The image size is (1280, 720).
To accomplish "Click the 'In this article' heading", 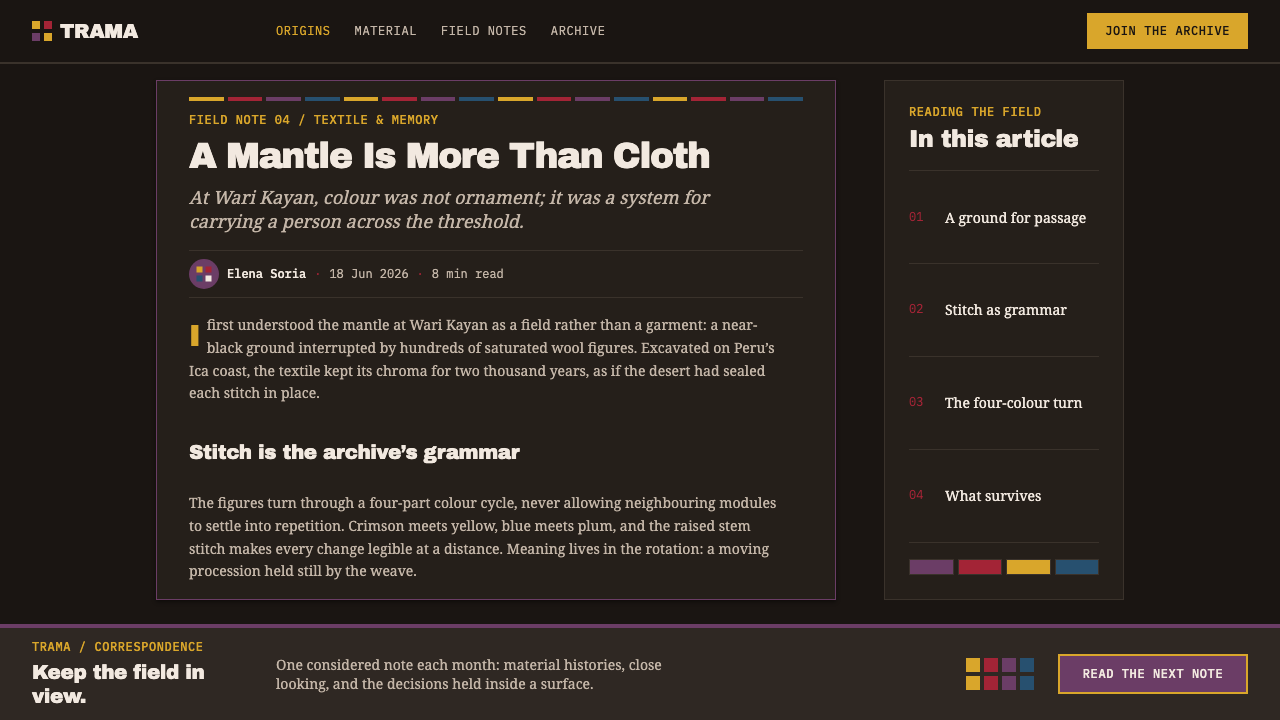I will click(x=993, y=139).
